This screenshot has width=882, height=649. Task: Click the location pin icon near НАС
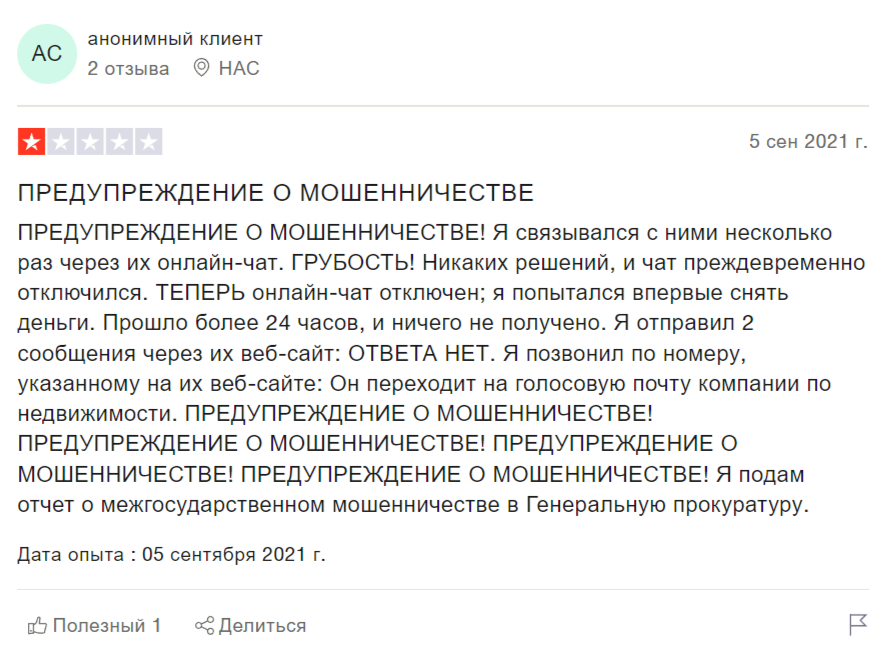201,69
